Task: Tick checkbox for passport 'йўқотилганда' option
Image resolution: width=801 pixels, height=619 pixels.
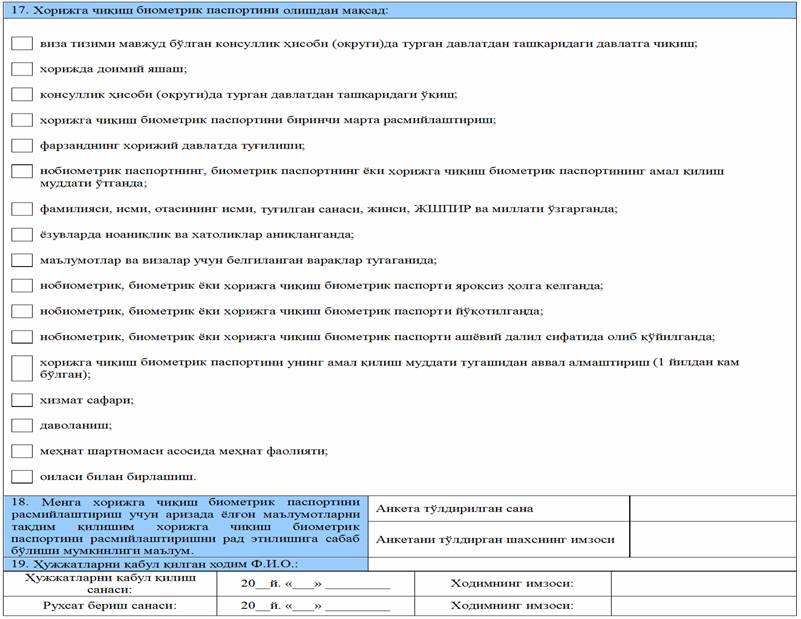Action: (22, 311)
